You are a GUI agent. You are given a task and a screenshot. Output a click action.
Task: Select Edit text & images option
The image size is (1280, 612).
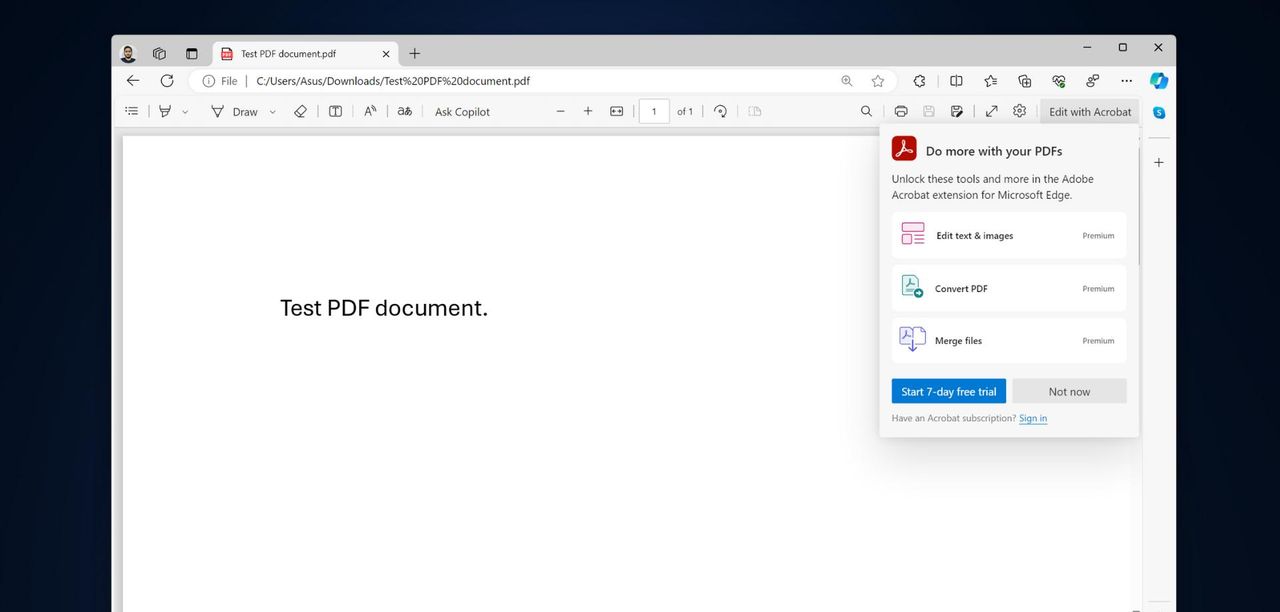1009,235
